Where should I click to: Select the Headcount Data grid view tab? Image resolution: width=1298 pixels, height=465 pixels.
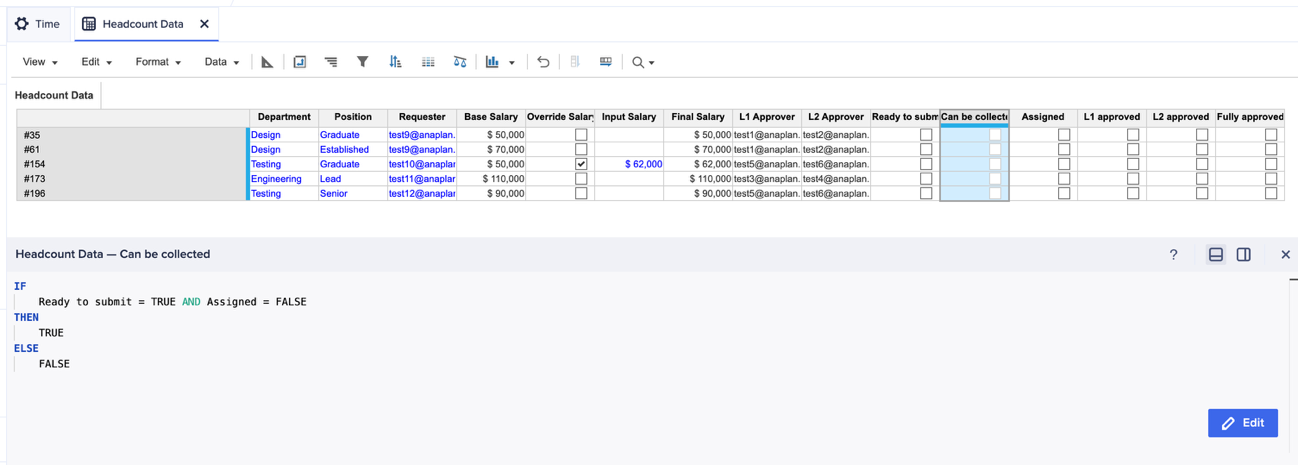click(x=55, y=95)
